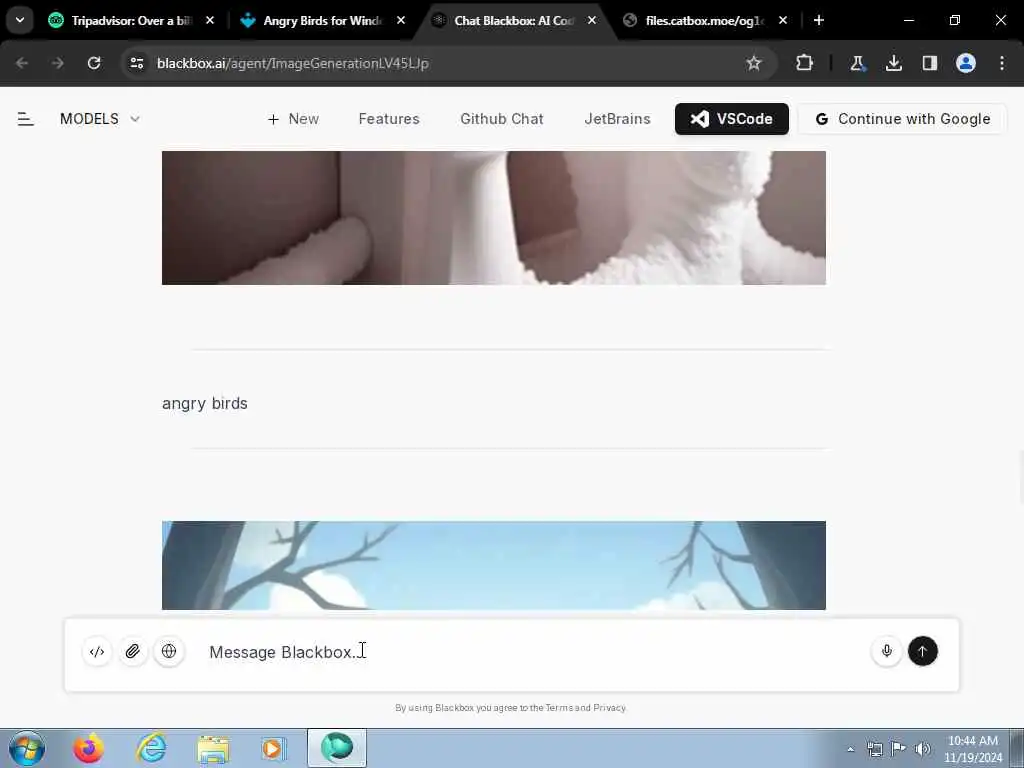Open the Features link
The image size is (1024, 768).
(x=389, y=119)
